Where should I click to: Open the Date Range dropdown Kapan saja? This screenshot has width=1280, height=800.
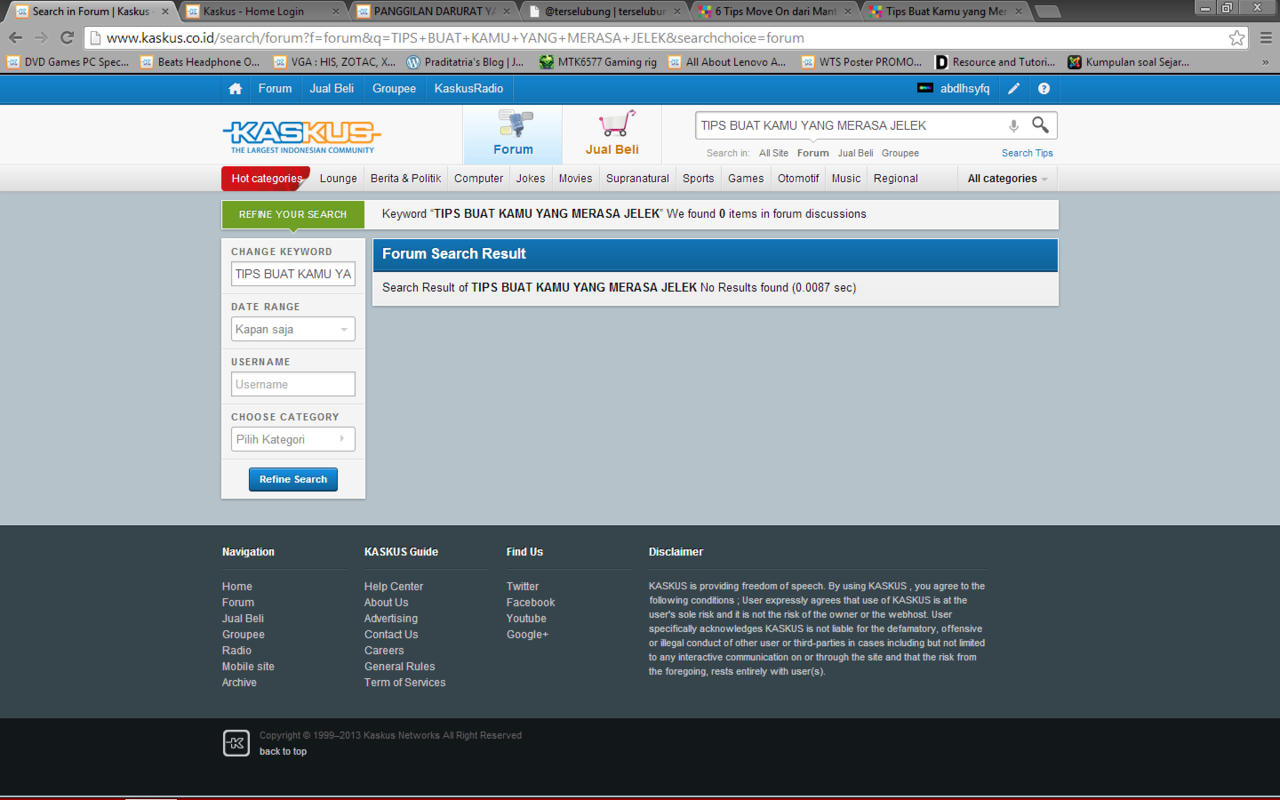tap(293, 329)
